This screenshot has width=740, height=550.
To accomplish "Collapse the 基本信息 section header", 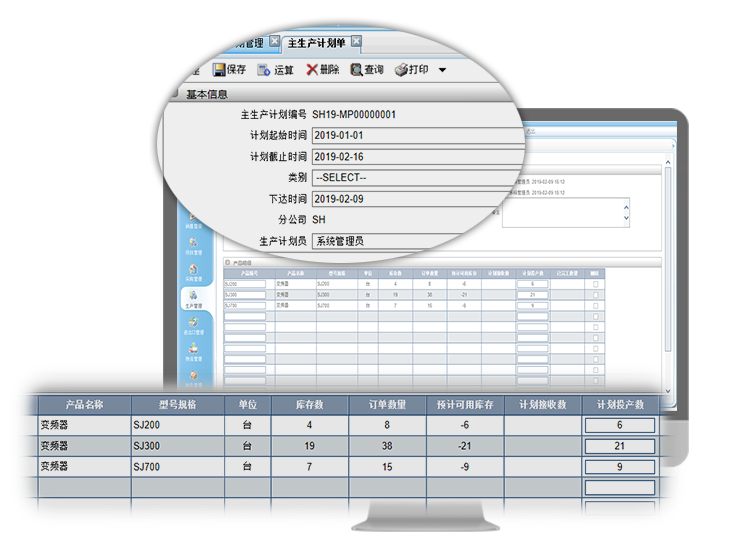I will click(174, 95).
